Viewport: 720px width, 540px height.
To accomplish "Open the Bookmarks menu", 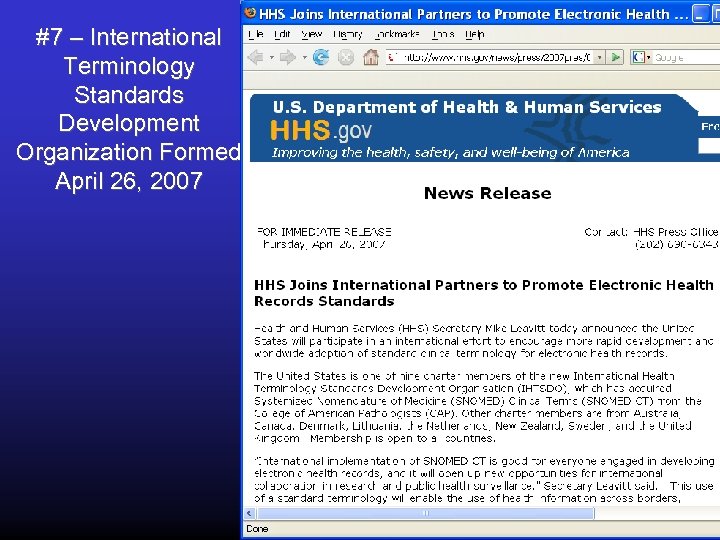I will pyautogui.click(x=397, y=34).
